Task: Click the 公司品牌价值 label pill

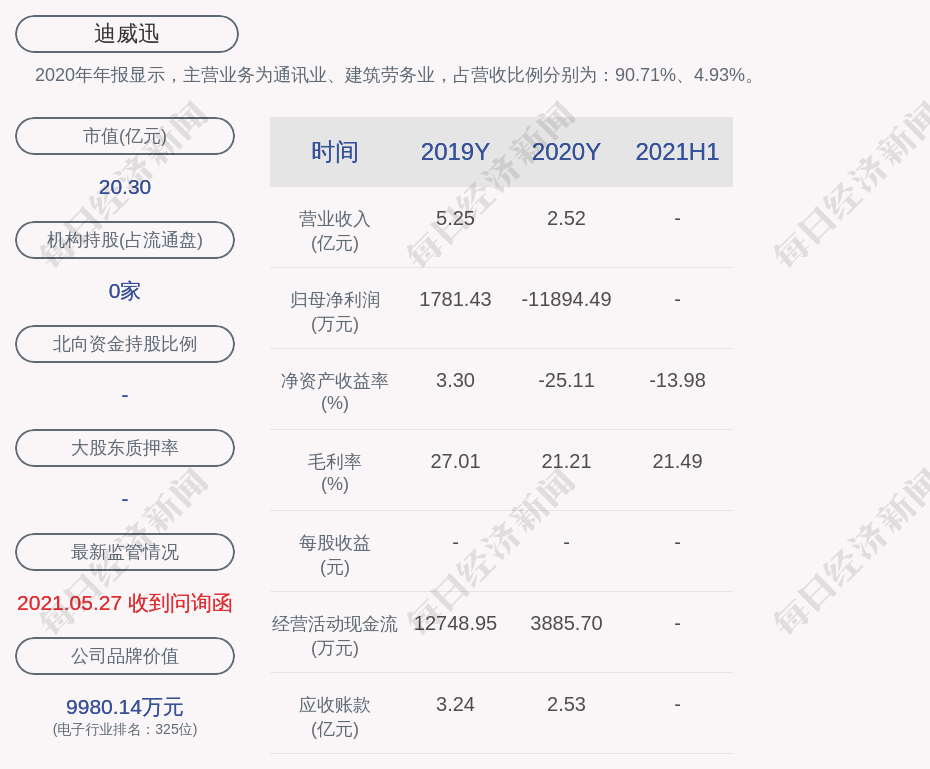Action: click(125, 656)
